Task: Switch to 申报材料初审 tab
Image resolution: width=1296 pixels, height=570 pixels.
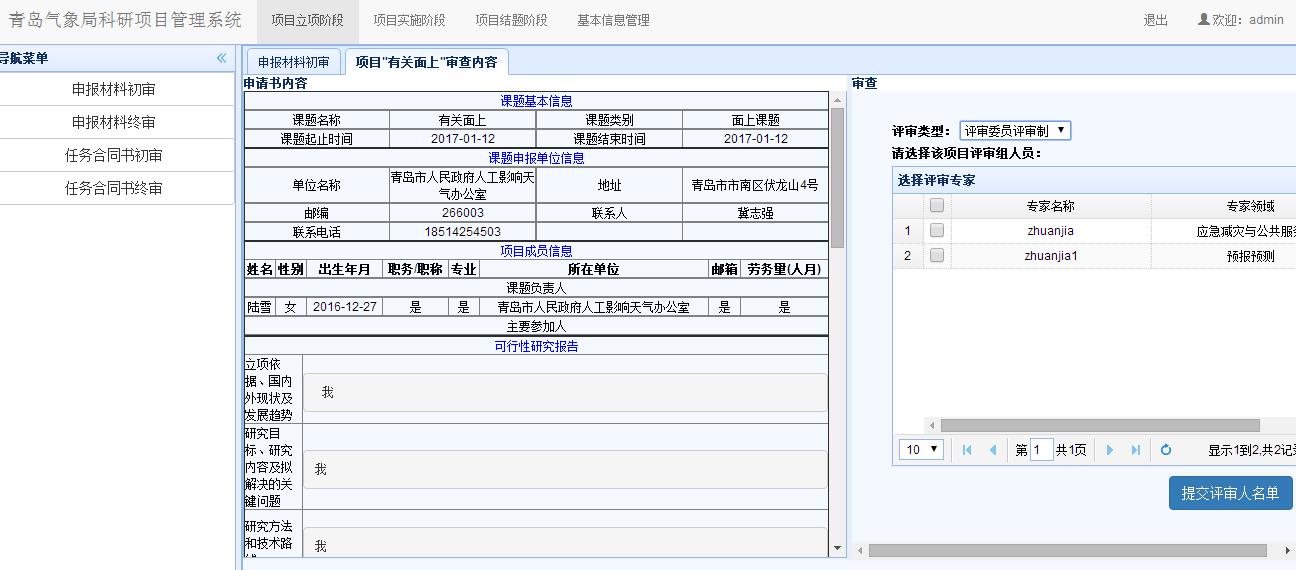Action: point(294,62)
